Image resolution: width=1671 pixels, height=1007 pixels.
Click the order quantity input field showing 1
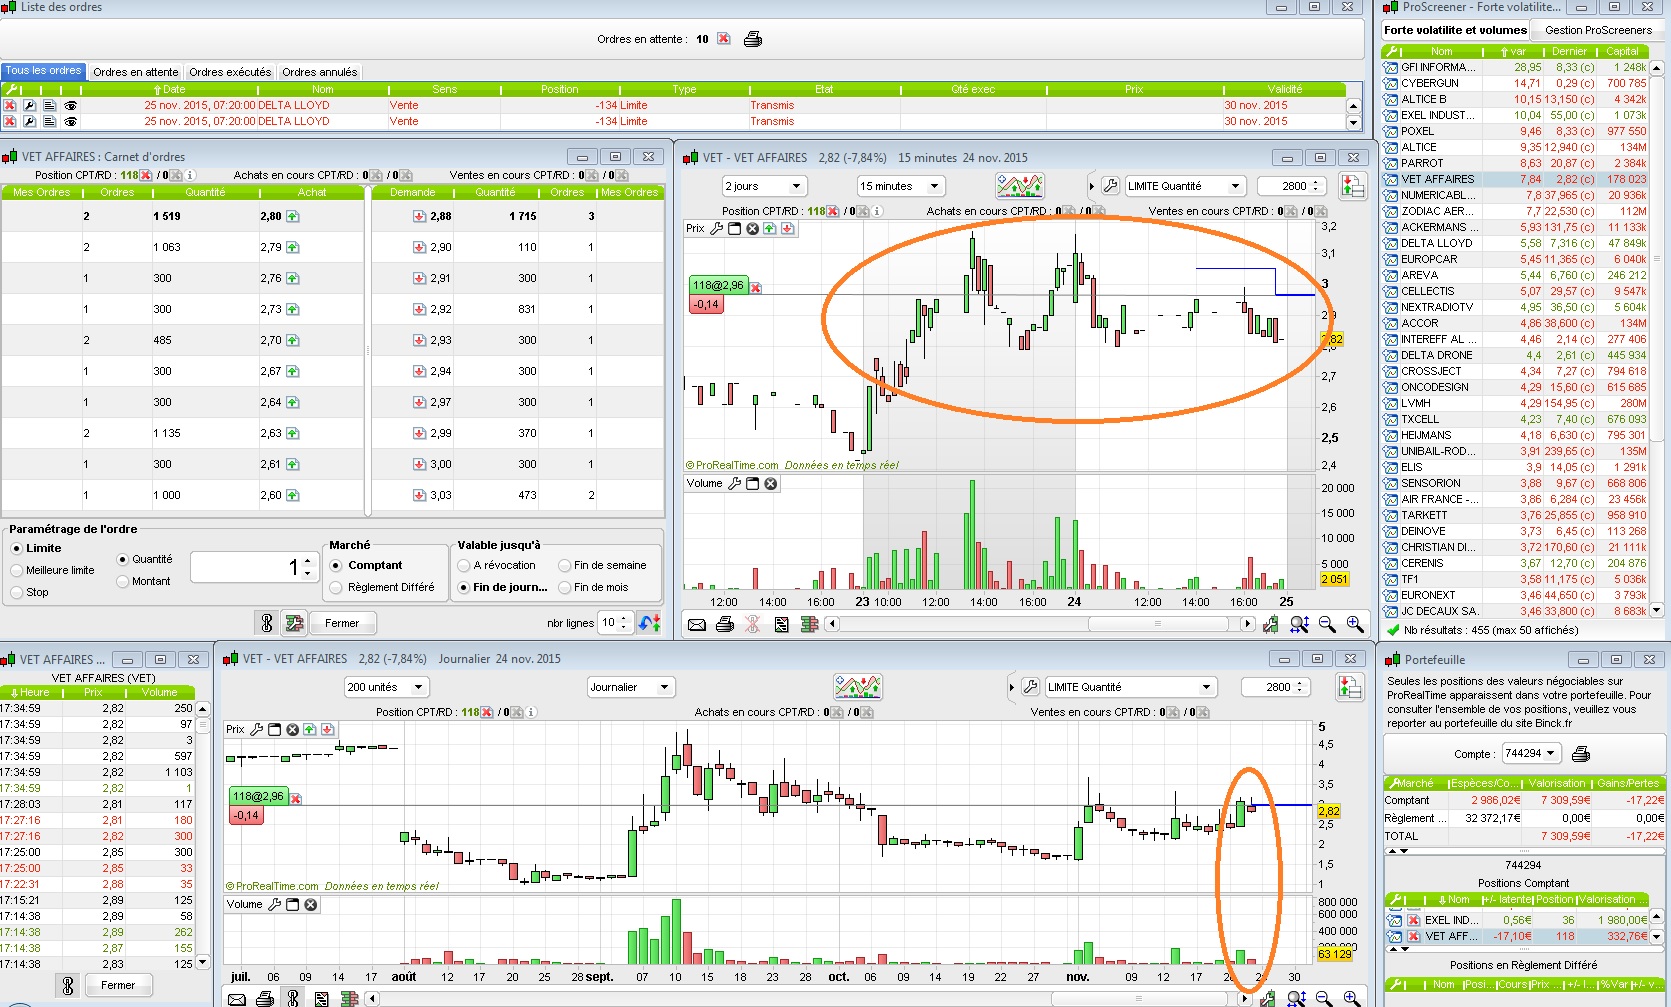coord(246,567)
